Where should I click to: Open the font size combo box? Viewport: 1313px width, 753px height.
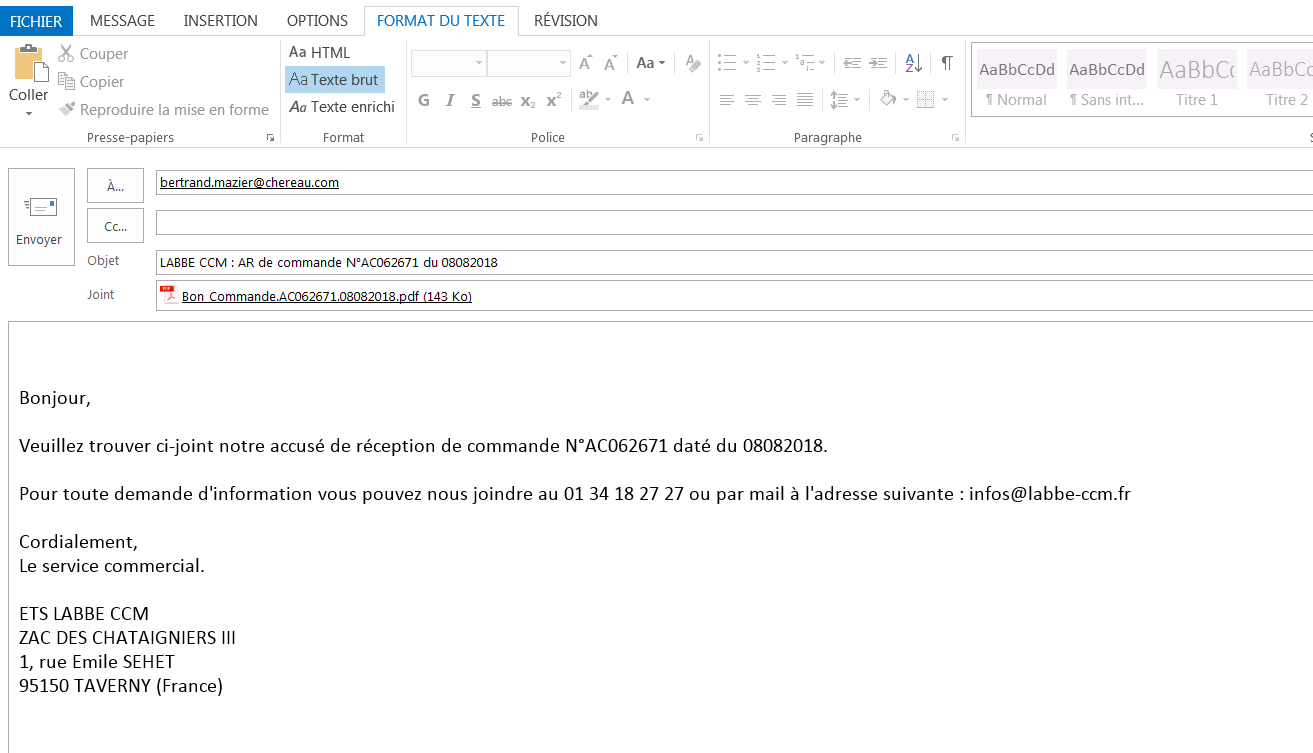coord(529,63)
